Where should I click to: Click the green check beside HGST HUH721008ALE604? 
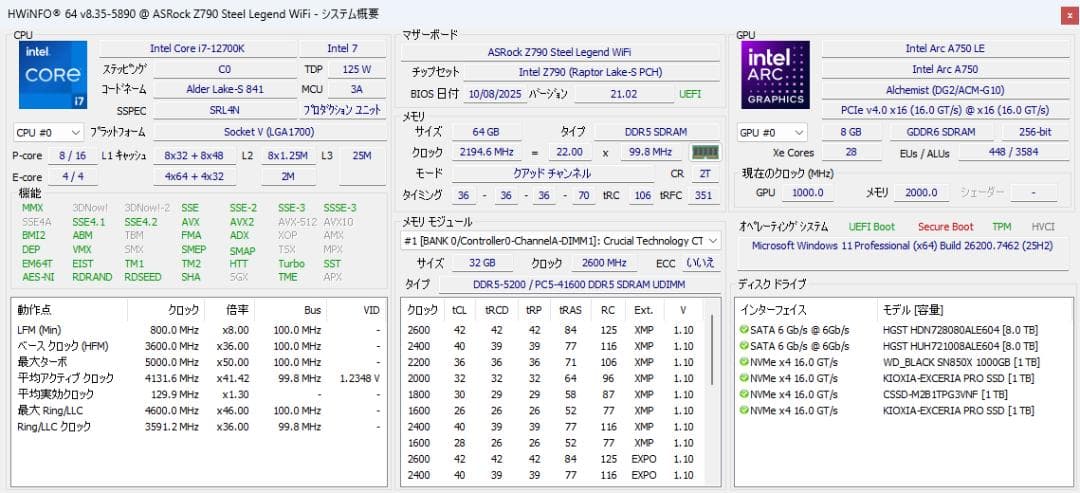point(744,346)
